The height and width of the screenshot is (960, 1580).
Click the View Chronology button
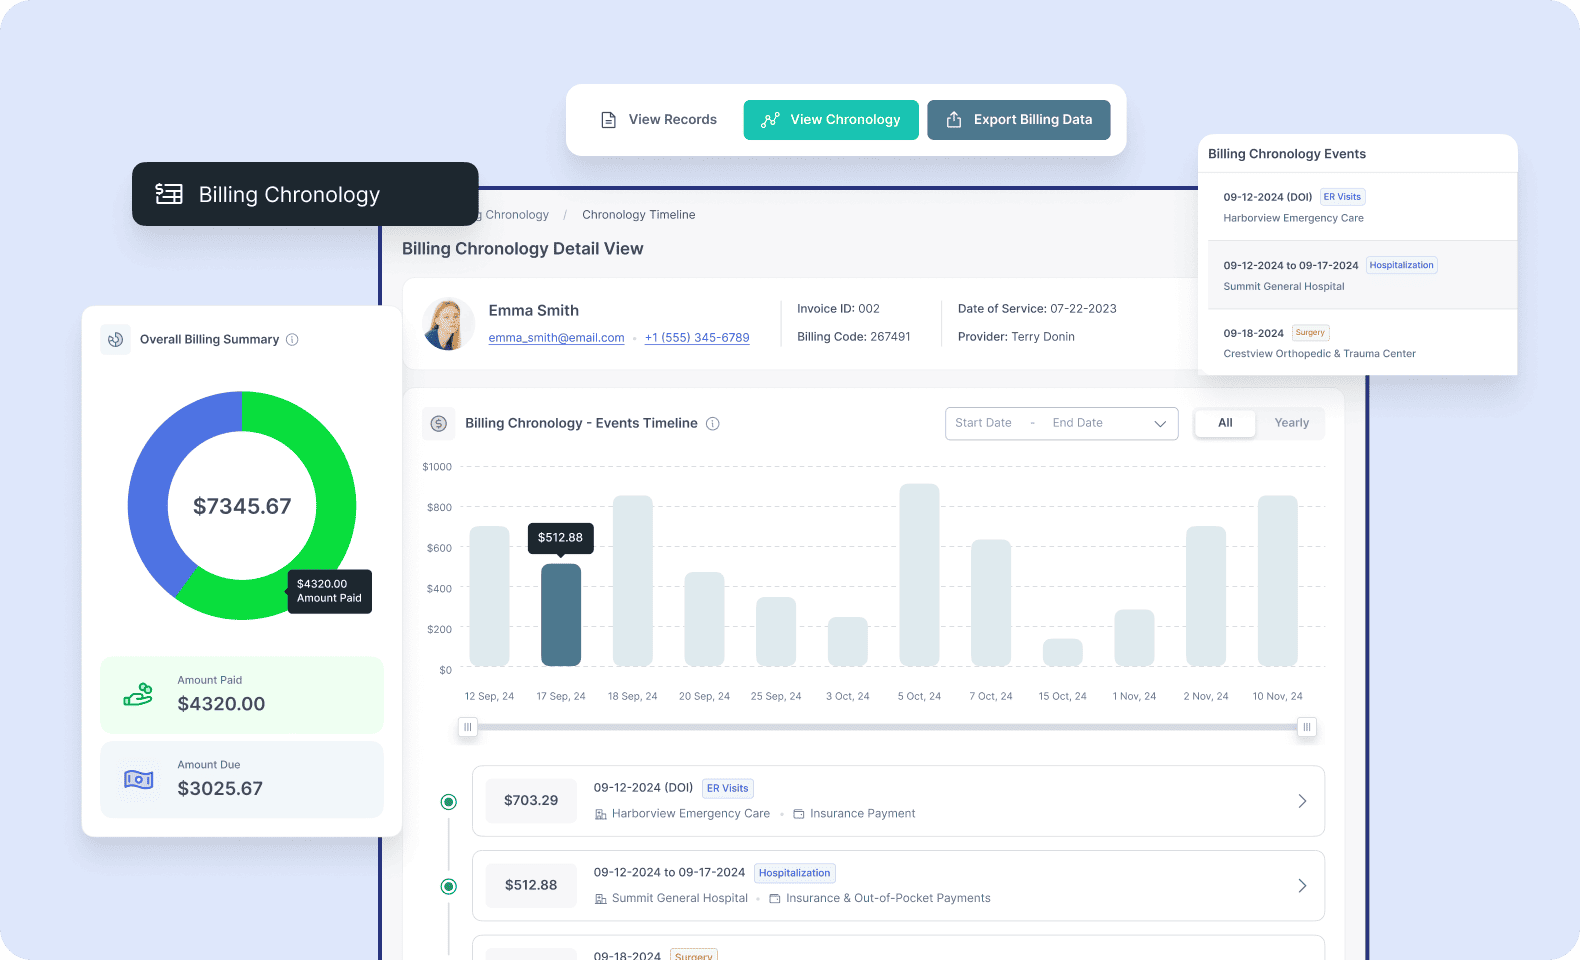pos(831,120)
